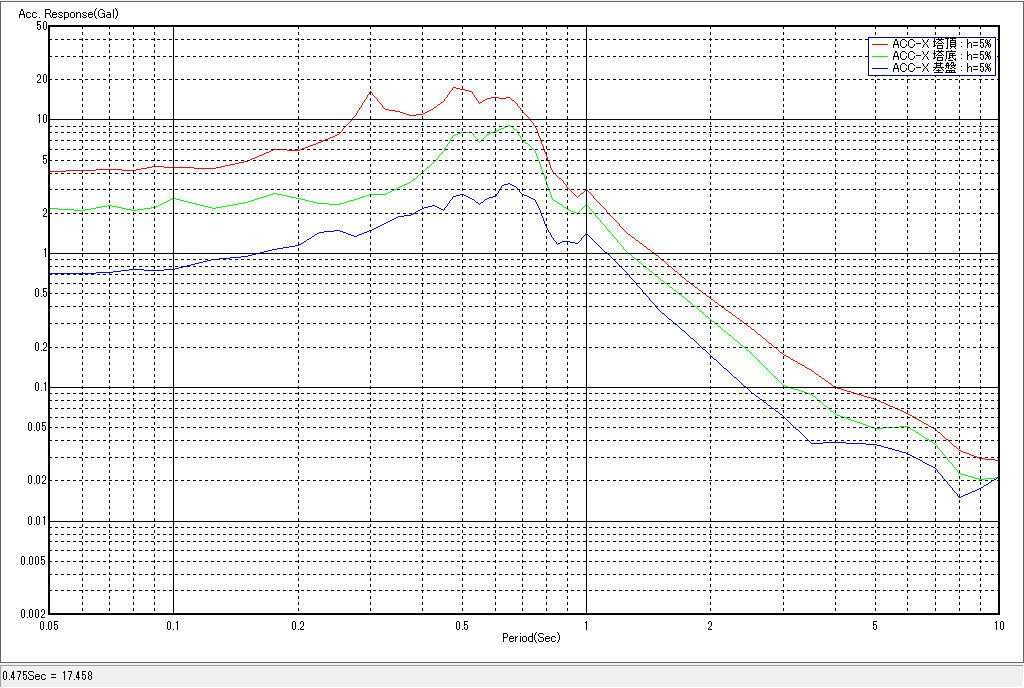The height and width of the screenshot is (688, 1024).
Task: Click the green line sample in legend
Action: pyautogui.click(x=880, y=56)
